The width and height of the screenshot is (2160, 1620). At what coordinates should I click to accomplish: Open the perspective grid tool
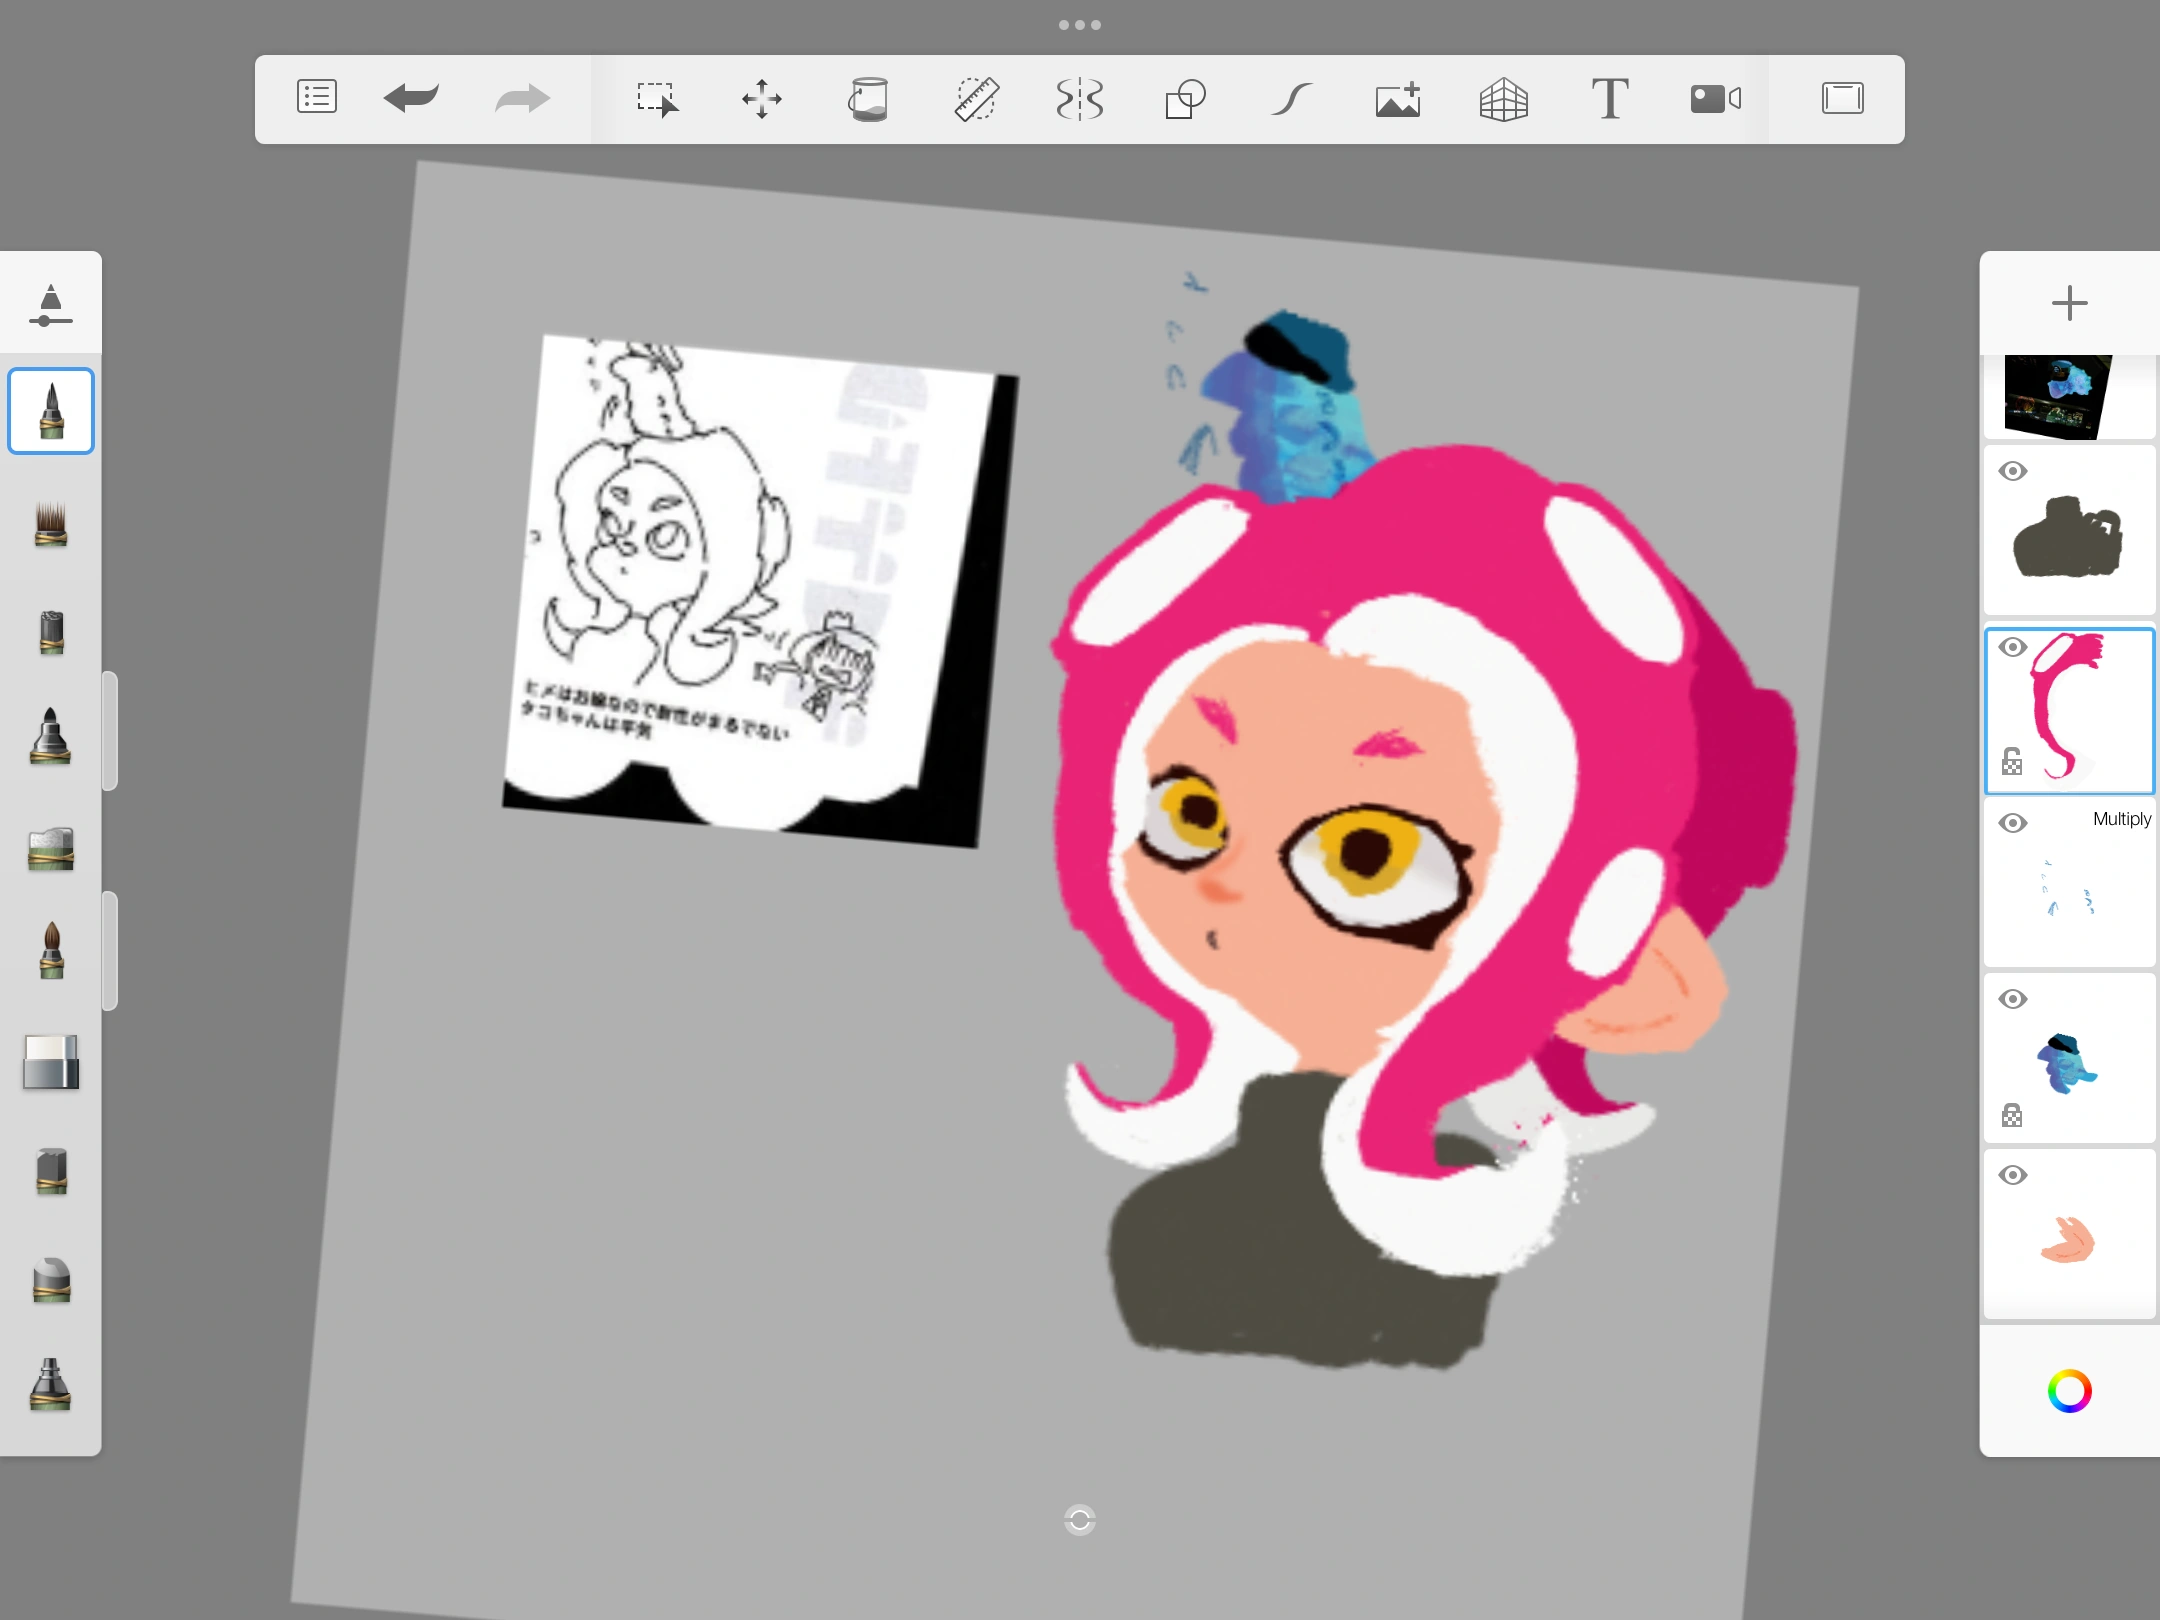[1504, 99]
